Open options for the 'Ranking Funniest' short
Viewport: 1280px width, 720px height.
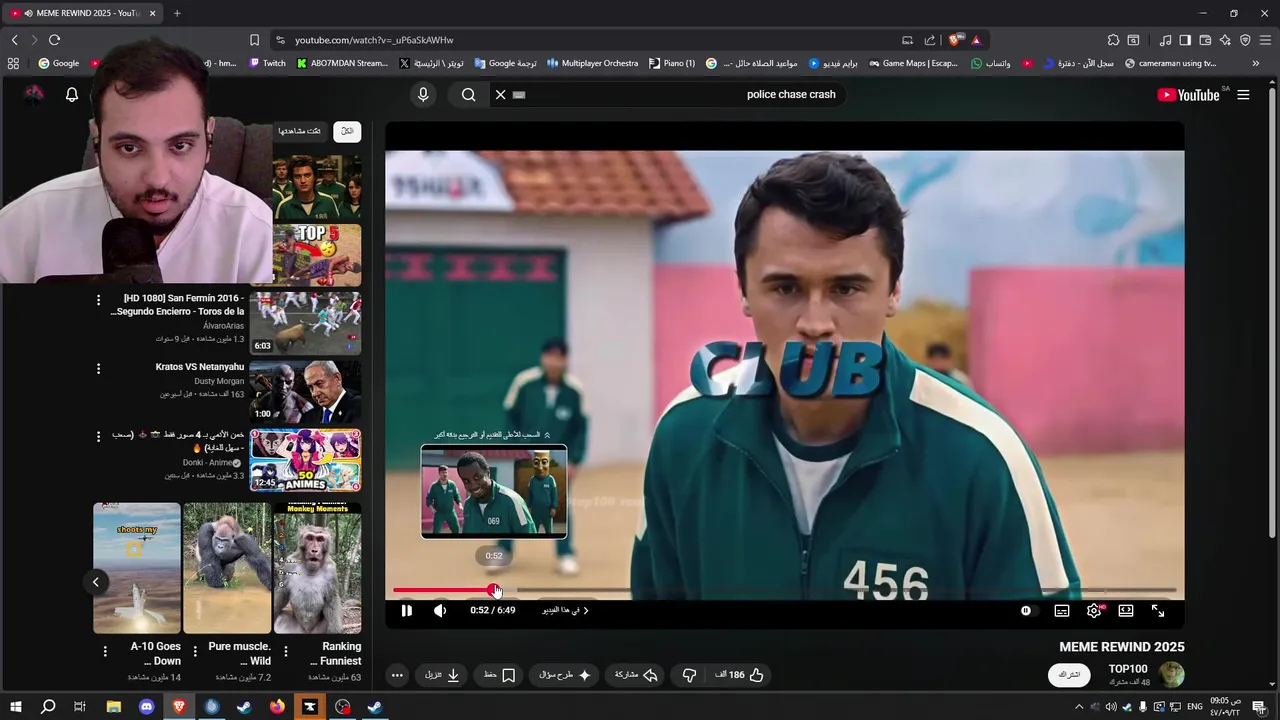[286, 652]
